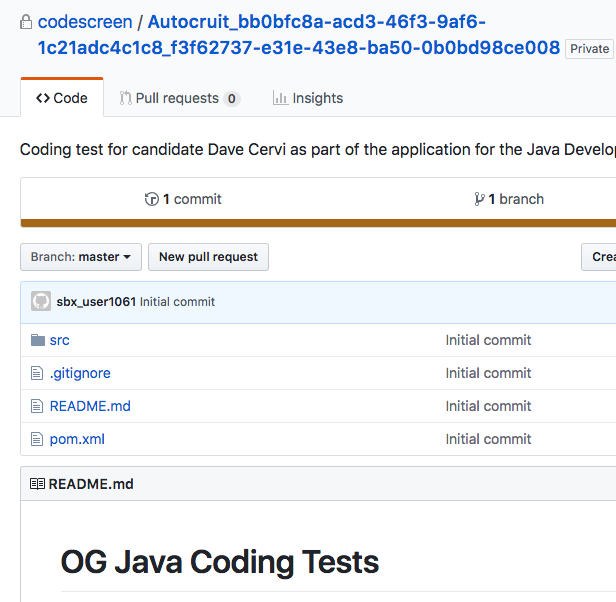Click sbx_user1061 avatar image

coord(41,301)
